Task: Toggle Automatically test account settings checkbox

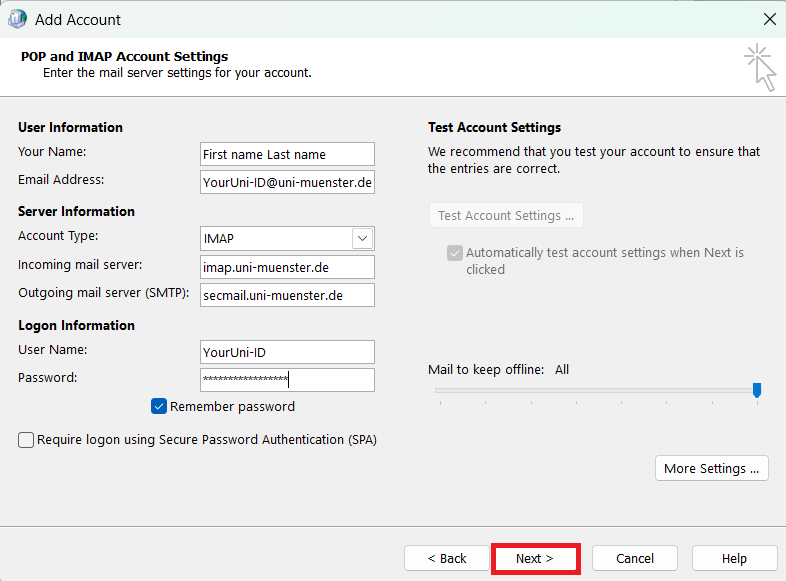Action: tap(455, 253)
